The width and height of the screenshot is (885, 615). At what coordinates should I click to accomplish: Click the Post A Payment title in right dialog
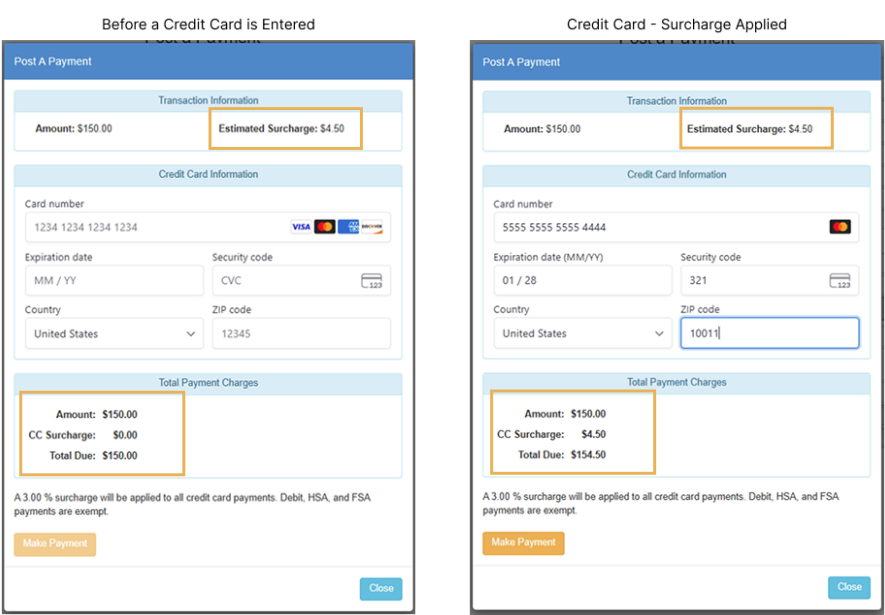point(521,62)
